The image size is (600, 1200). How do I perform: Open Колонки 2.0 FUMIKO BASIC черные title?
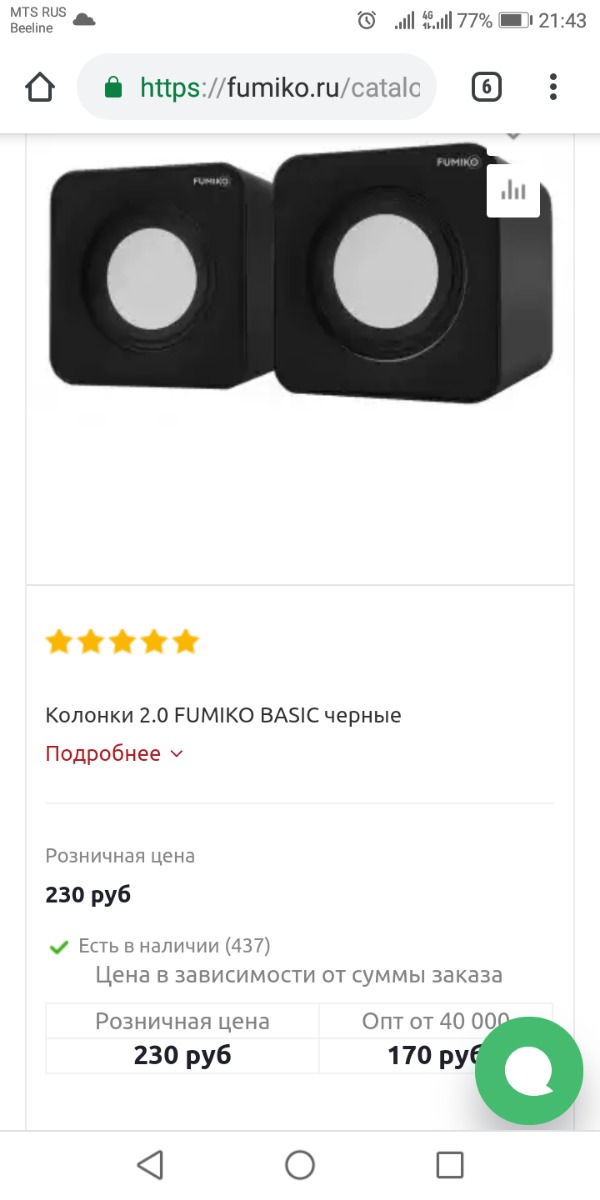click(223, 715)
